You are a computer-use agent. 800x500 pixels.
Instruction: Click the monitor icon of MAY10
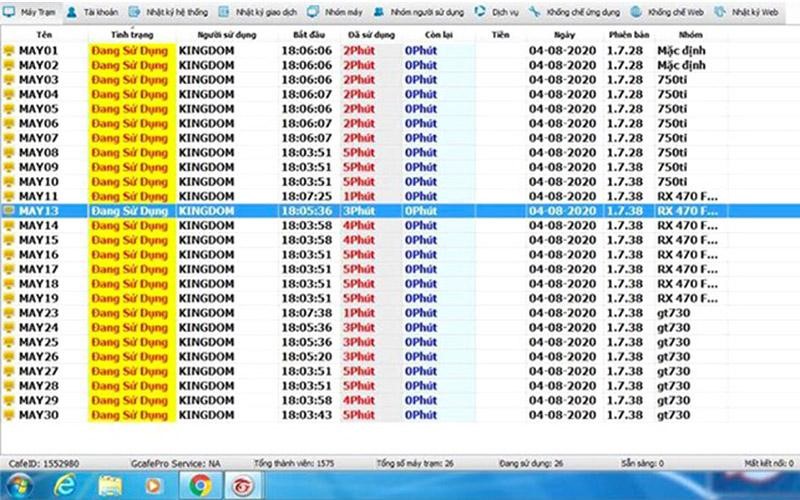click(9, 182)
